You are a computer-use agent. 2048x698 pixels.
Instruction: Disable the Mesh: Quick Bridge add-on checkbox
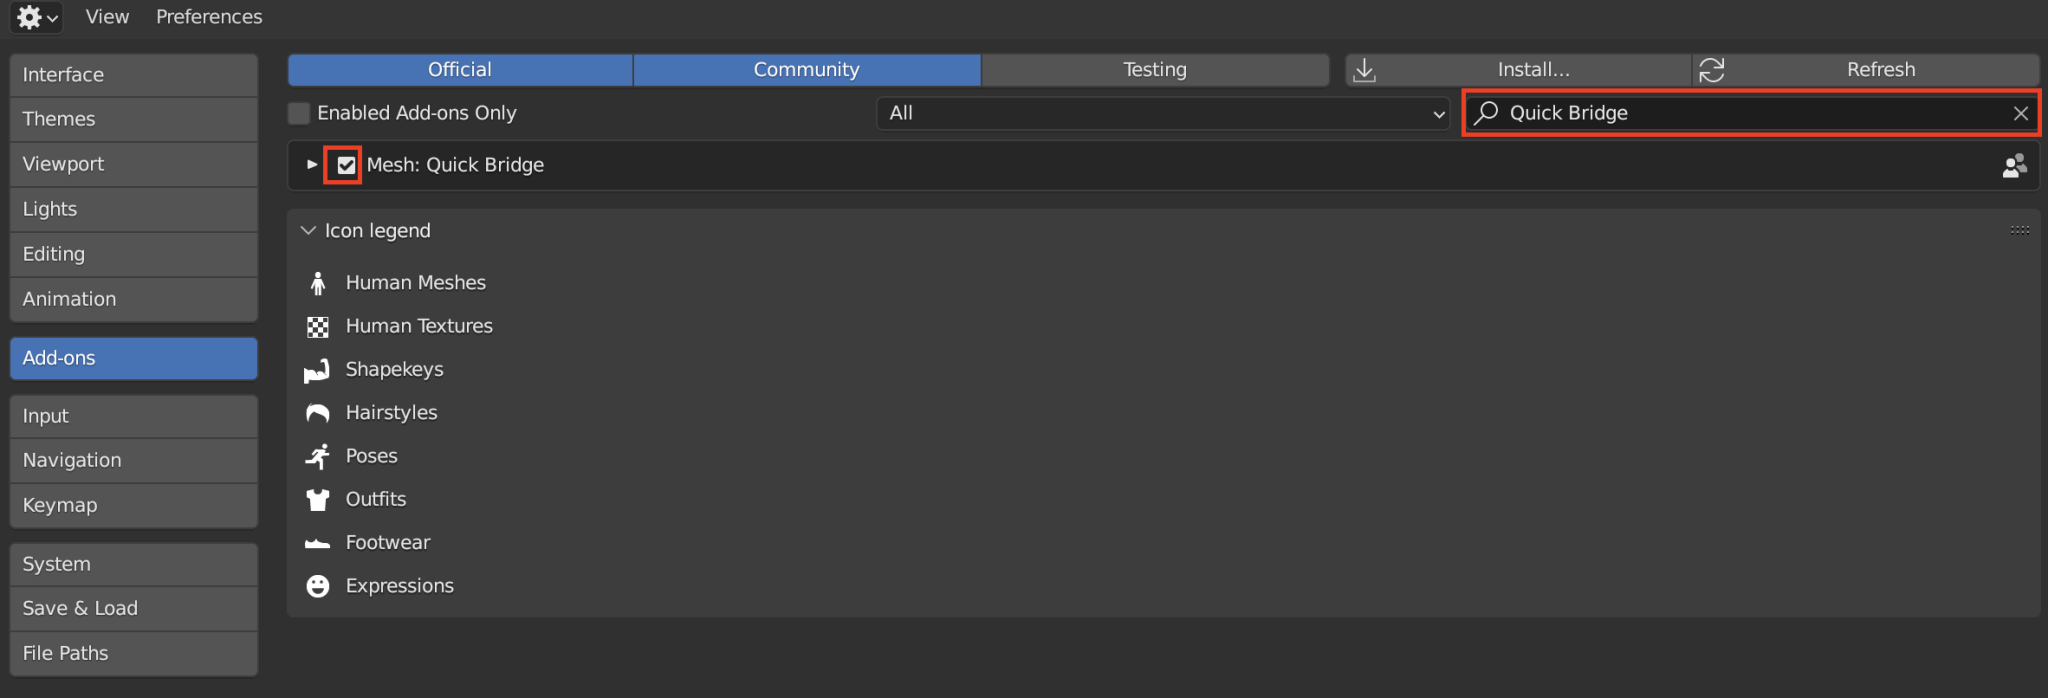[346, 165]
